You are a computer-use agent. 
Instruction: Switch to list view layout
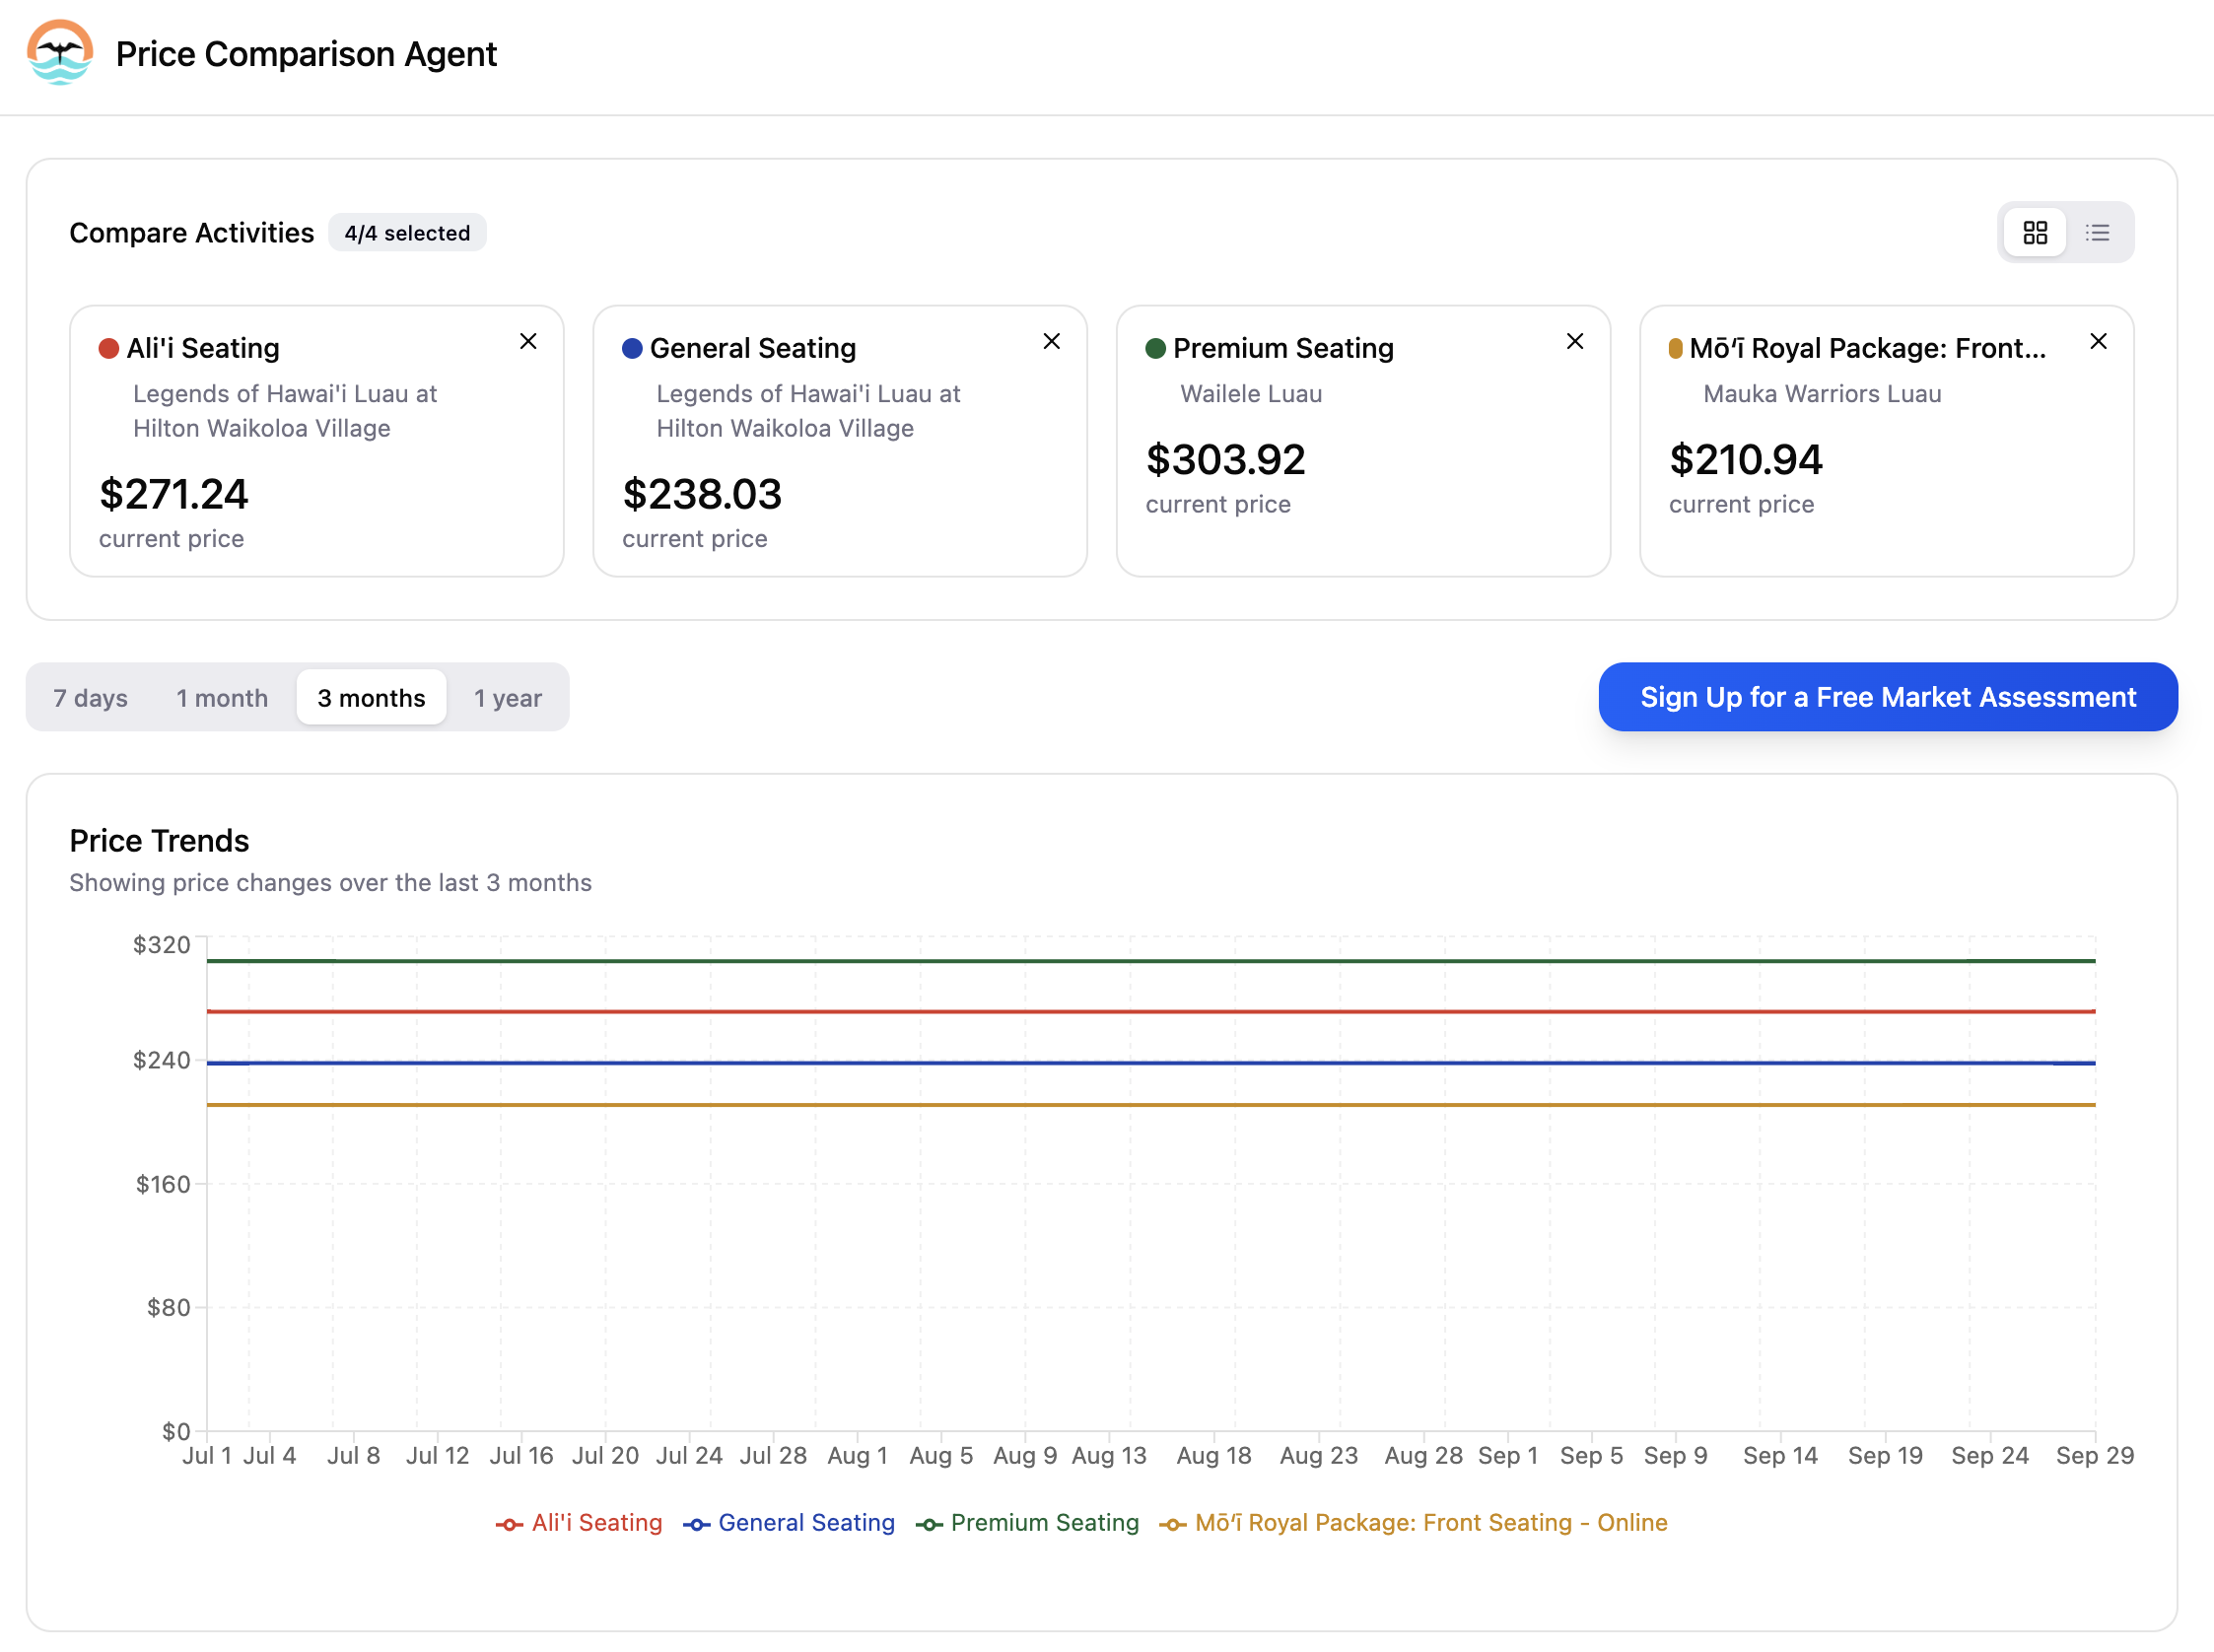2097,233
